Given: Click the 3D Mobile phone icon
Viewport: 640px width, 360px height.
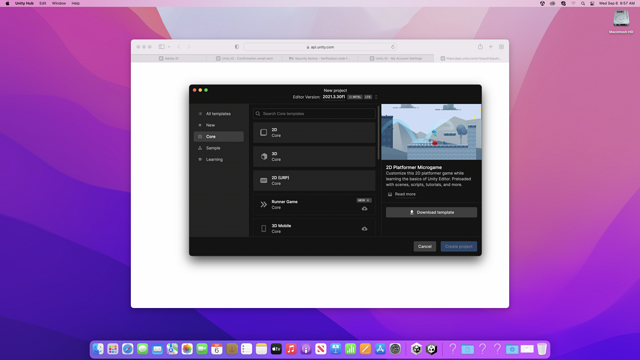Looking at the screenshot, I should (264, 229).
